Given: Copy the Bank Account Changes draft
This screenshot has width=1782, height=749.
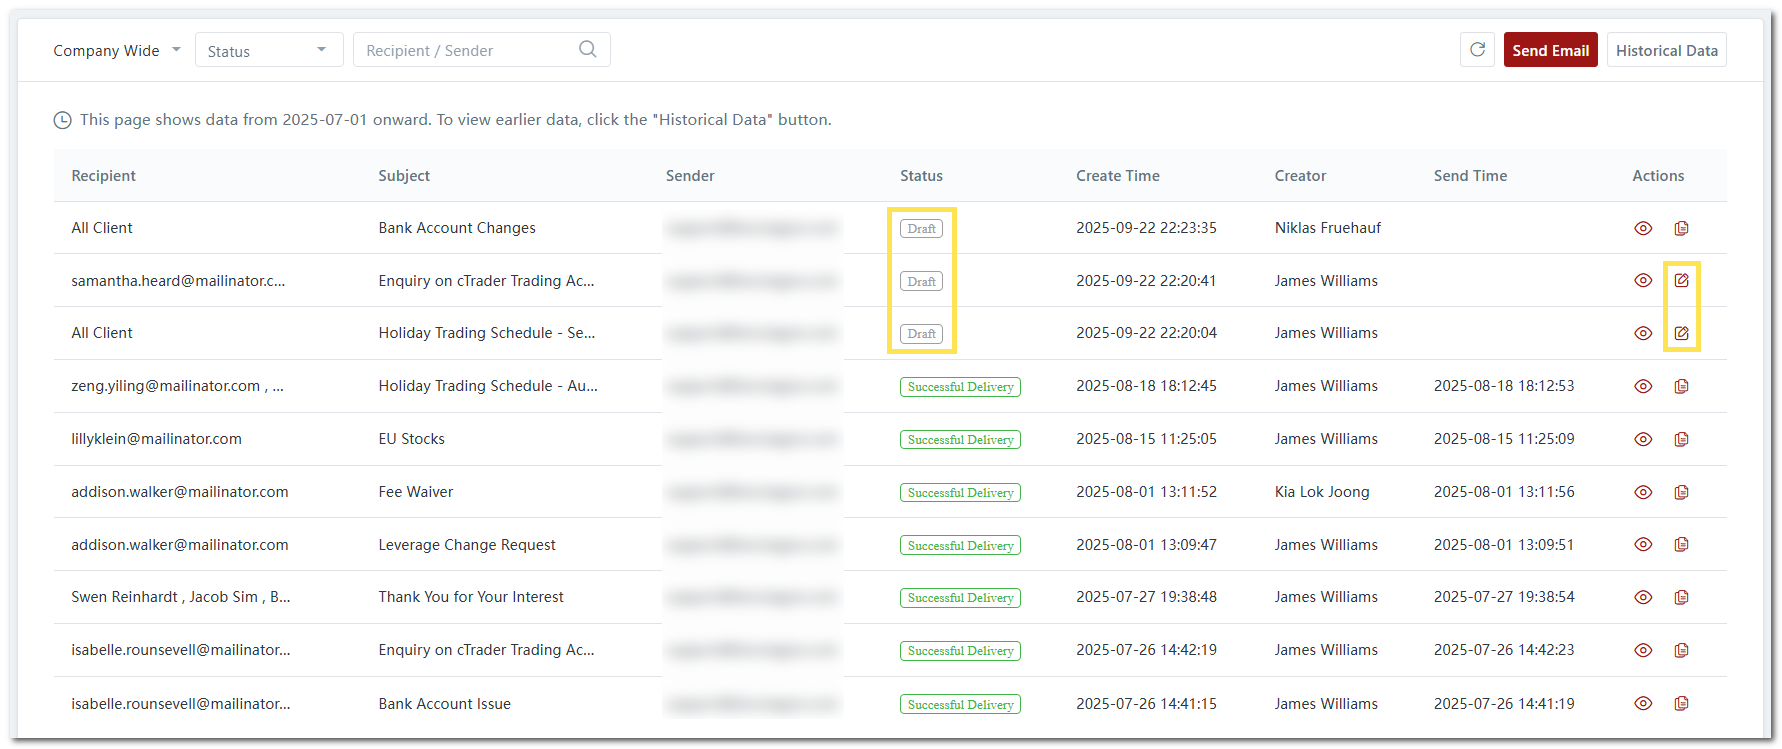Looking at the screenshot, I should coord(1681,228).
